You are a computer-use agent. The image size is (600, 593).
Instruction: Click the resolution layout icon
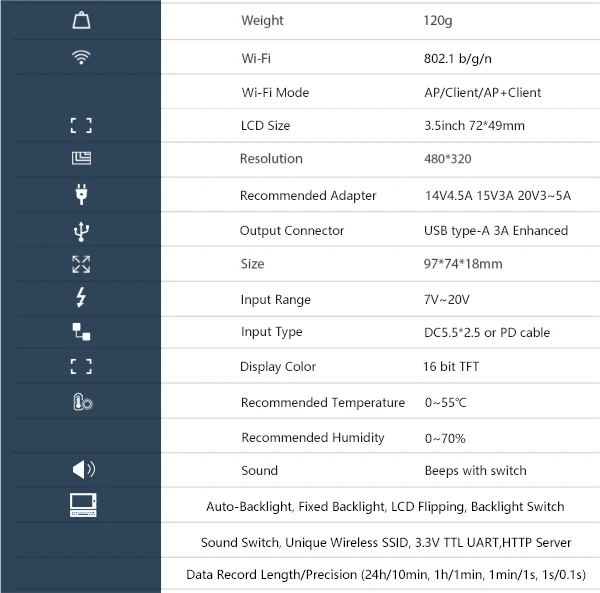tap(82, 158)
